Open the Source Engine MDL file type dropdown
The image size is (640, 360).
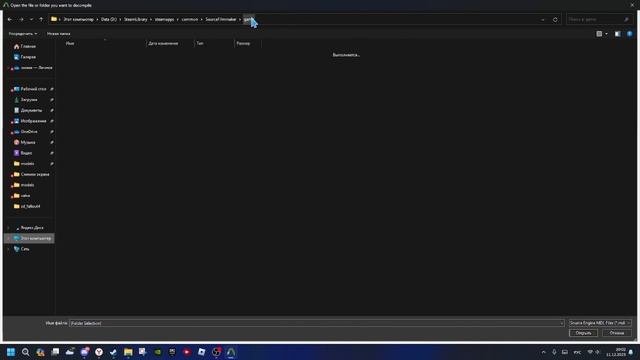(600, 323)
